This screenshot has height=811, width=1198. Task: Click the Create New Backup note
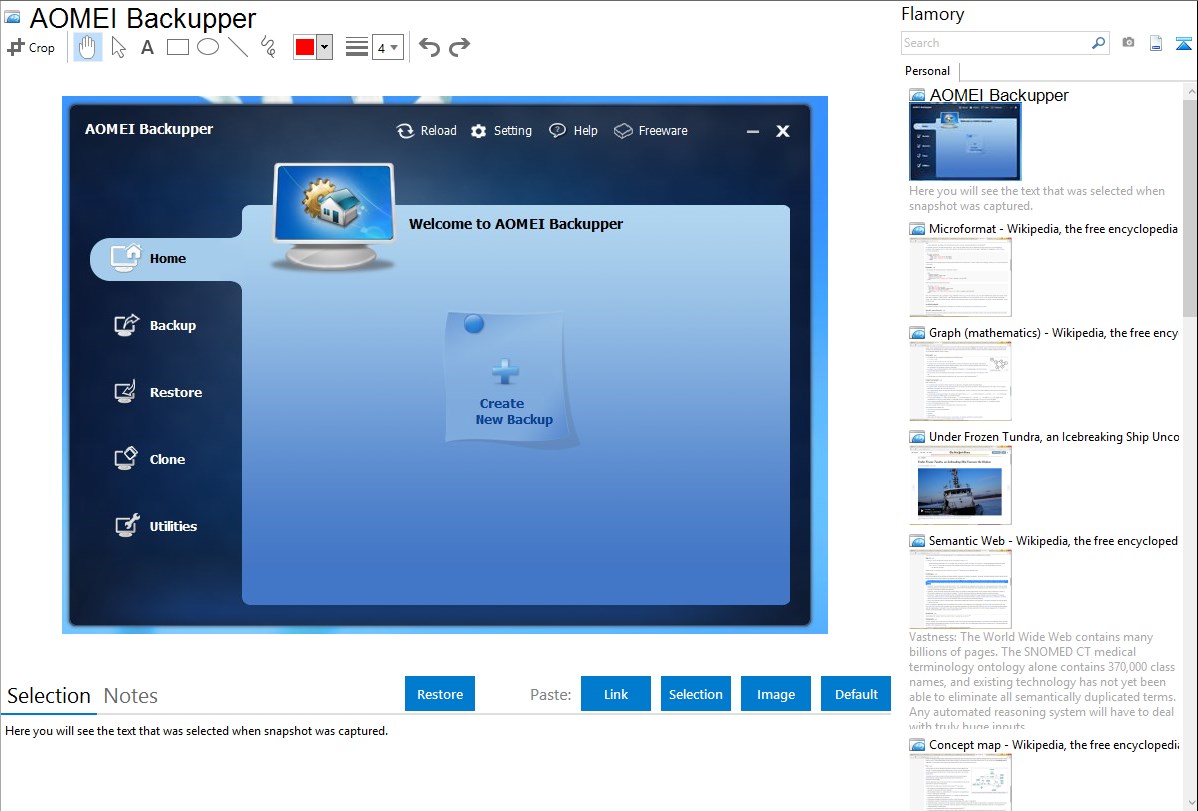[x=507, y=377]
